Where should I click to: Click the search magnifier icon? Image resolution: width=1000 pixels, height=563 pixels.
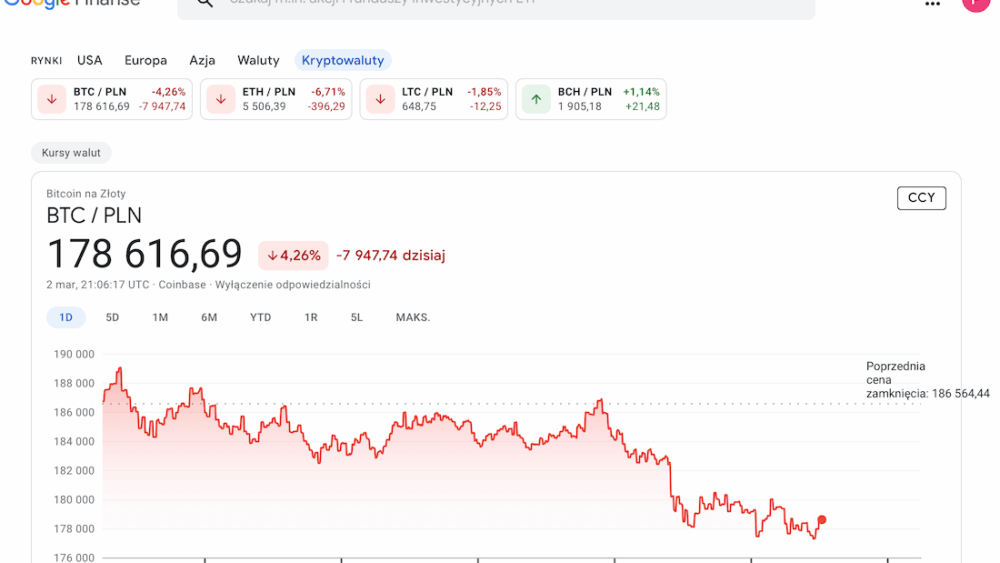(204, 3)
